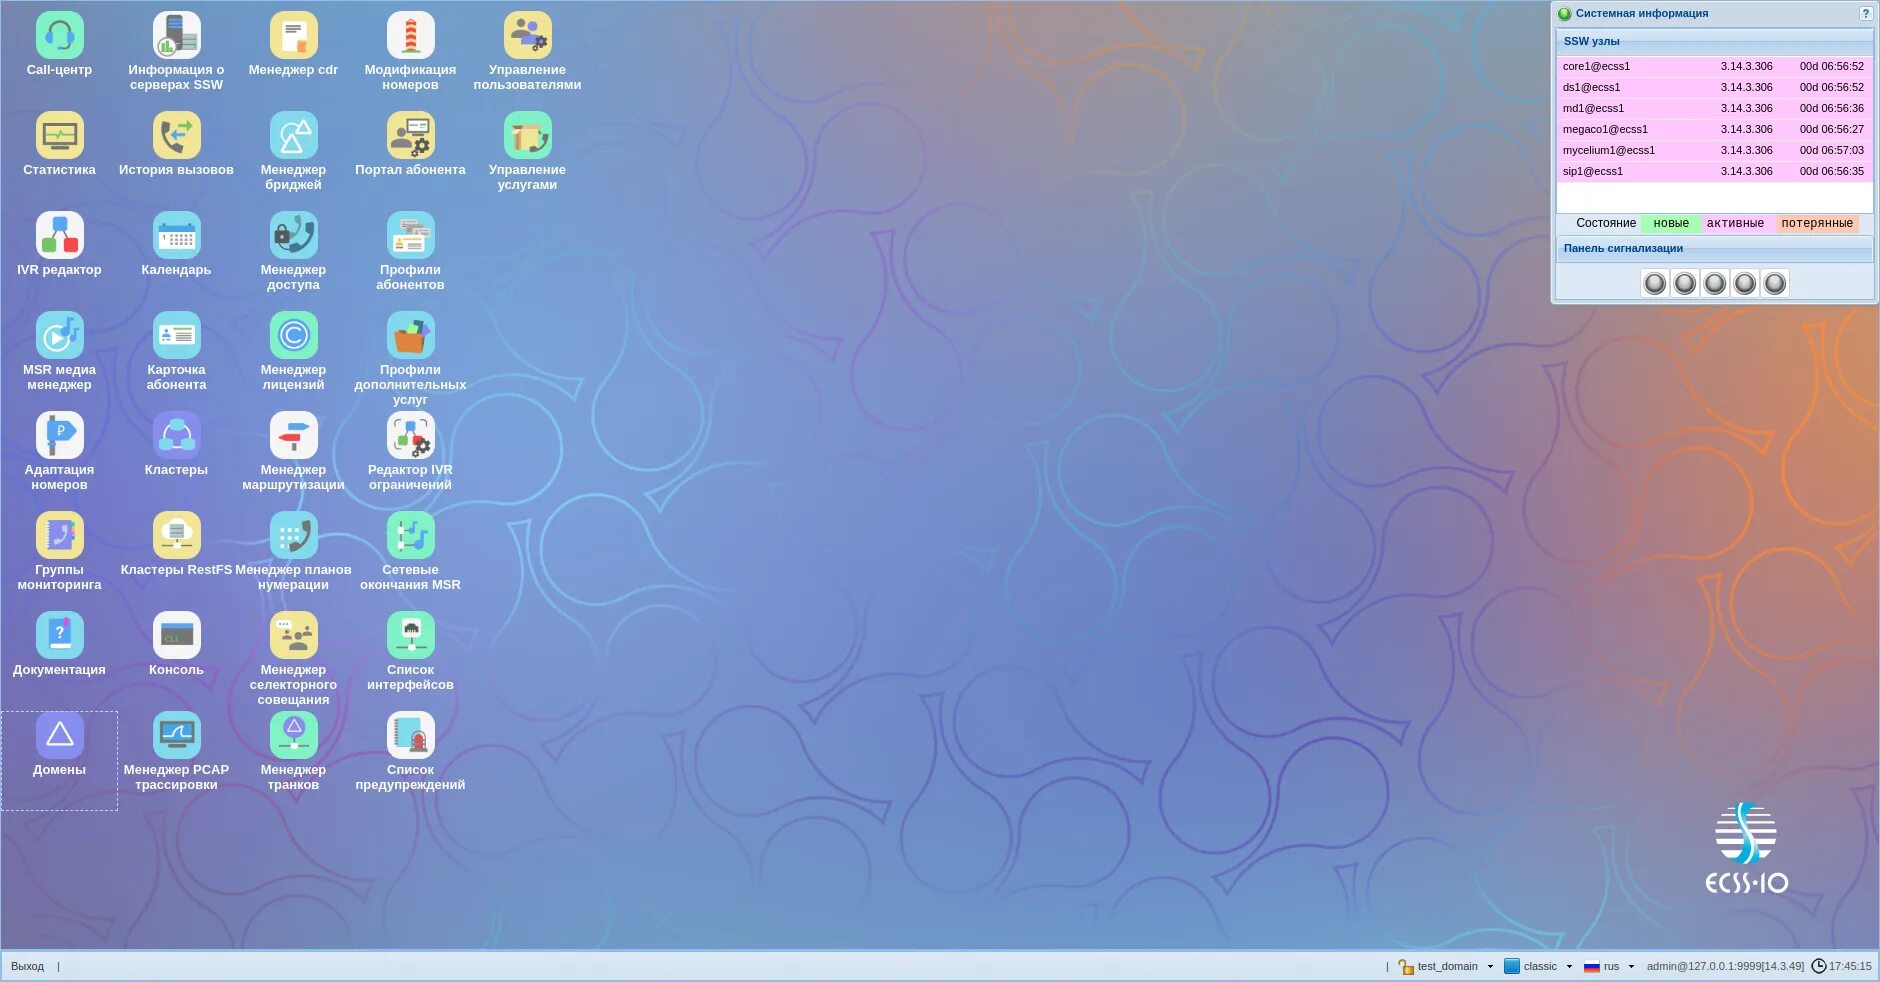Open the rus language dropdown

(x=1609, y=966)
